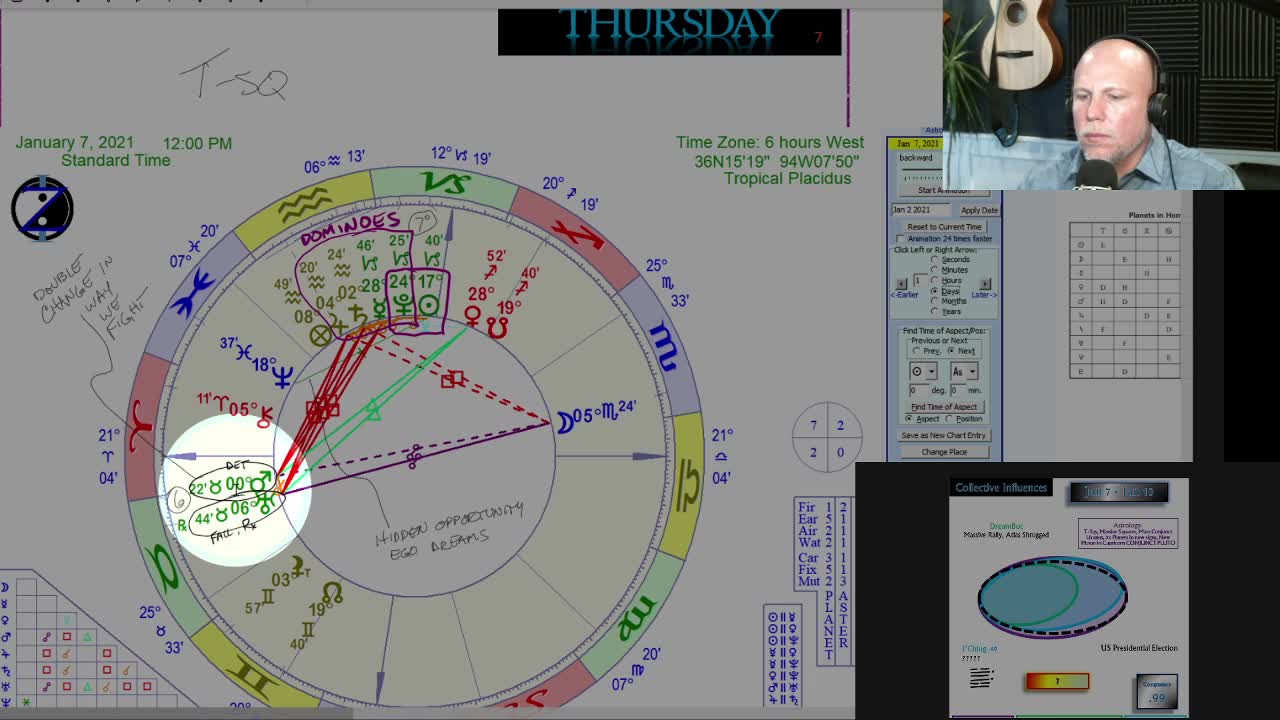Enable Animation 24 times faster checkbox

900,239
